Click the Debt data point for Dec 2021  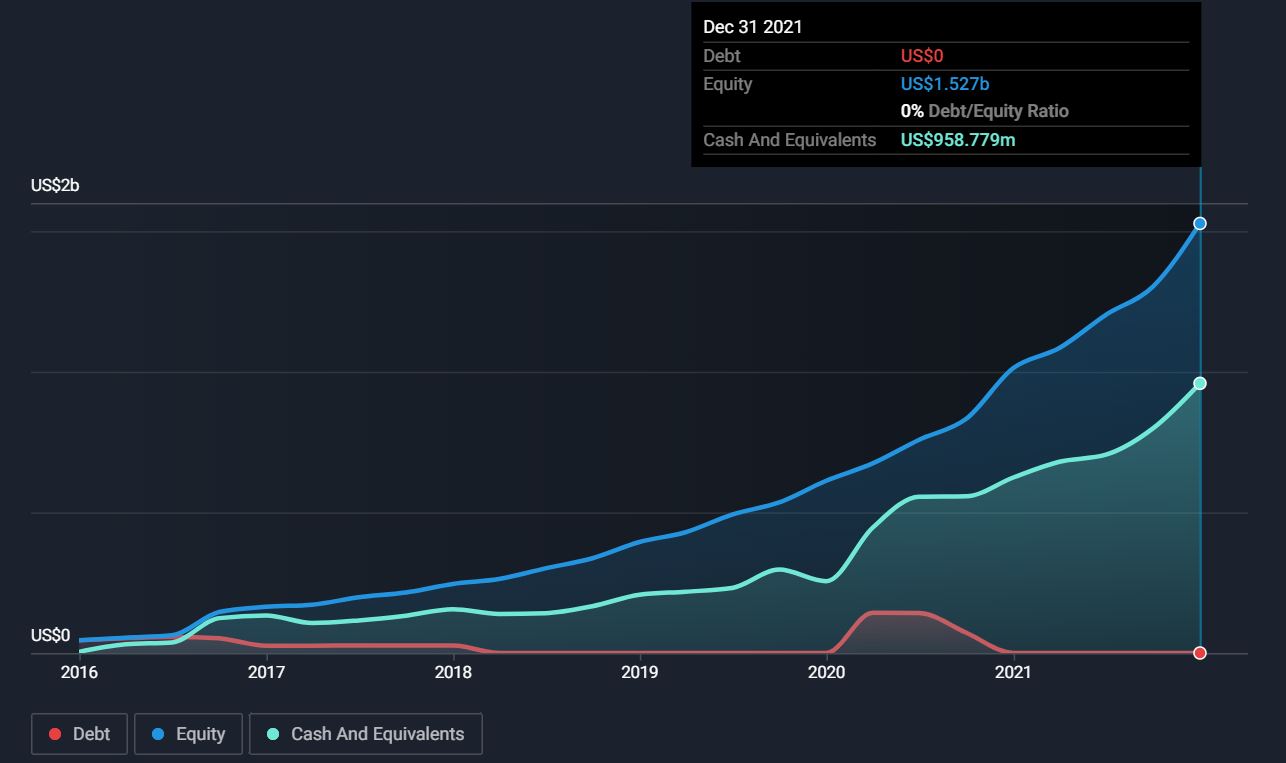pos(1200,653)
